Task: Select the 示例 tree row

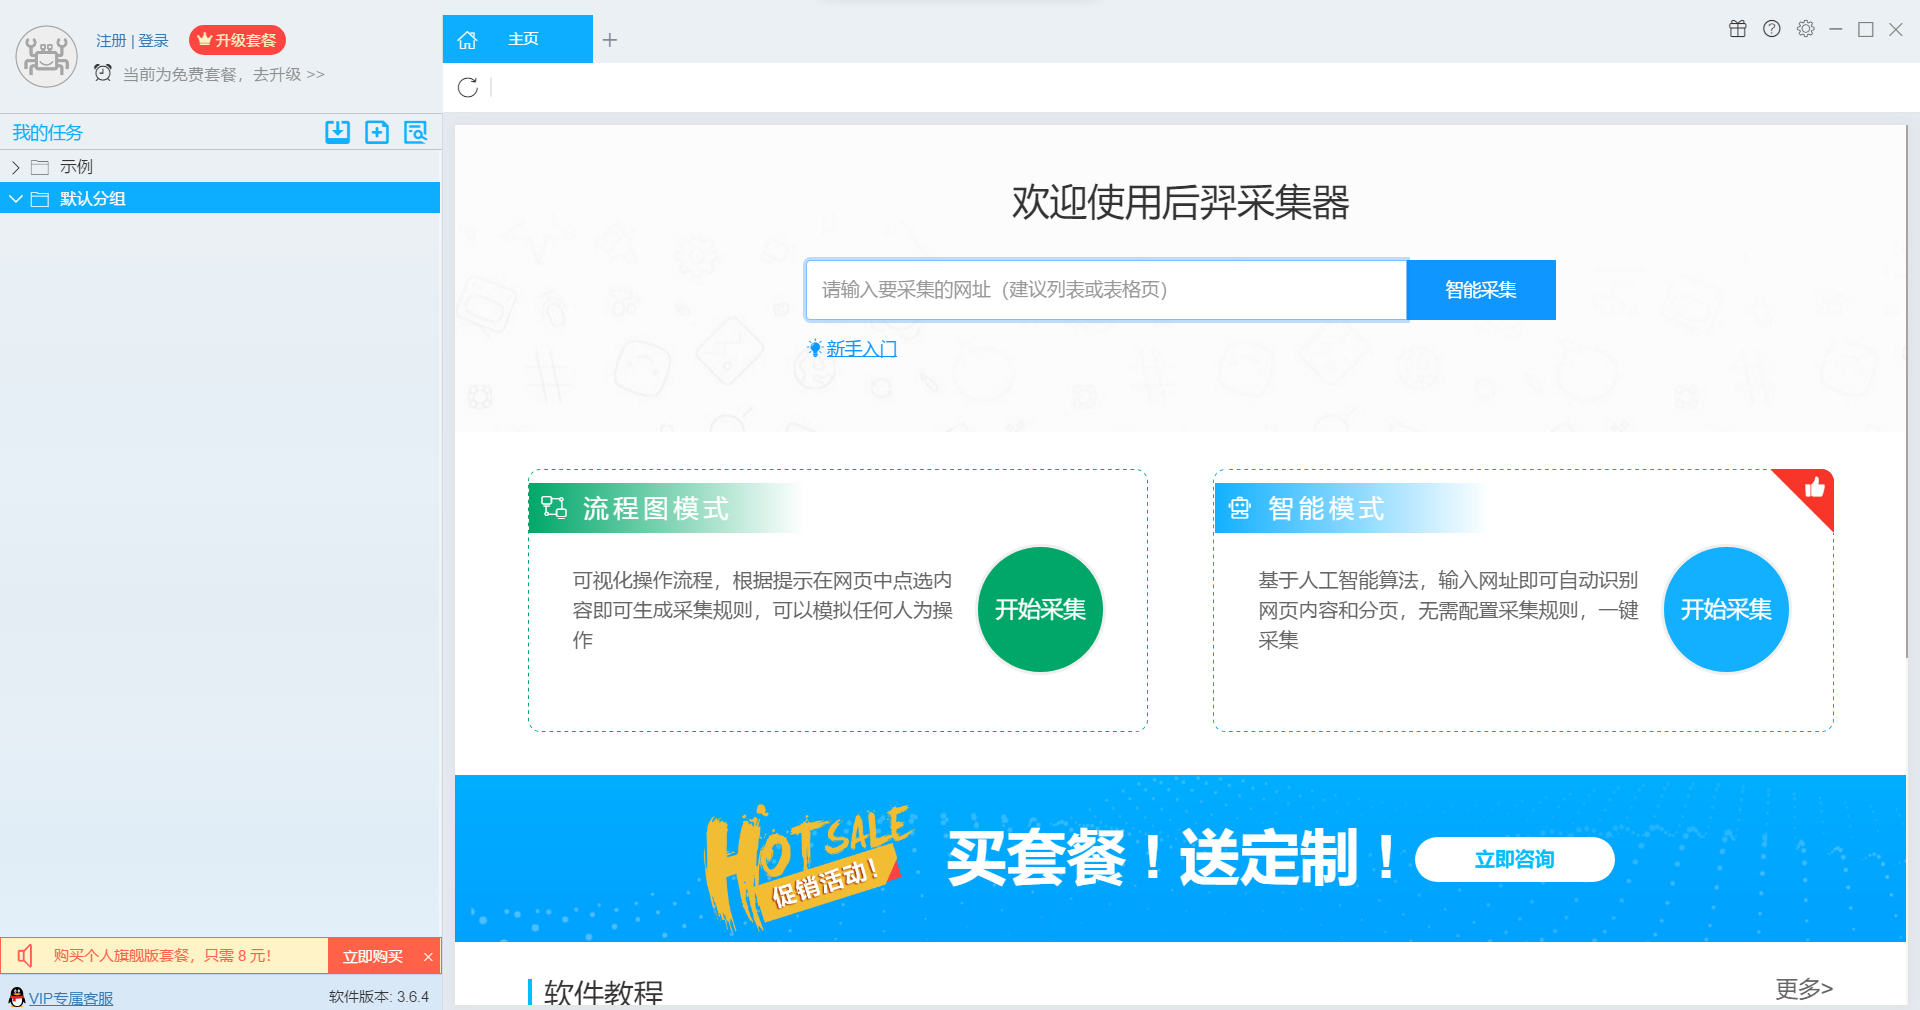Action: coord(220,167)
